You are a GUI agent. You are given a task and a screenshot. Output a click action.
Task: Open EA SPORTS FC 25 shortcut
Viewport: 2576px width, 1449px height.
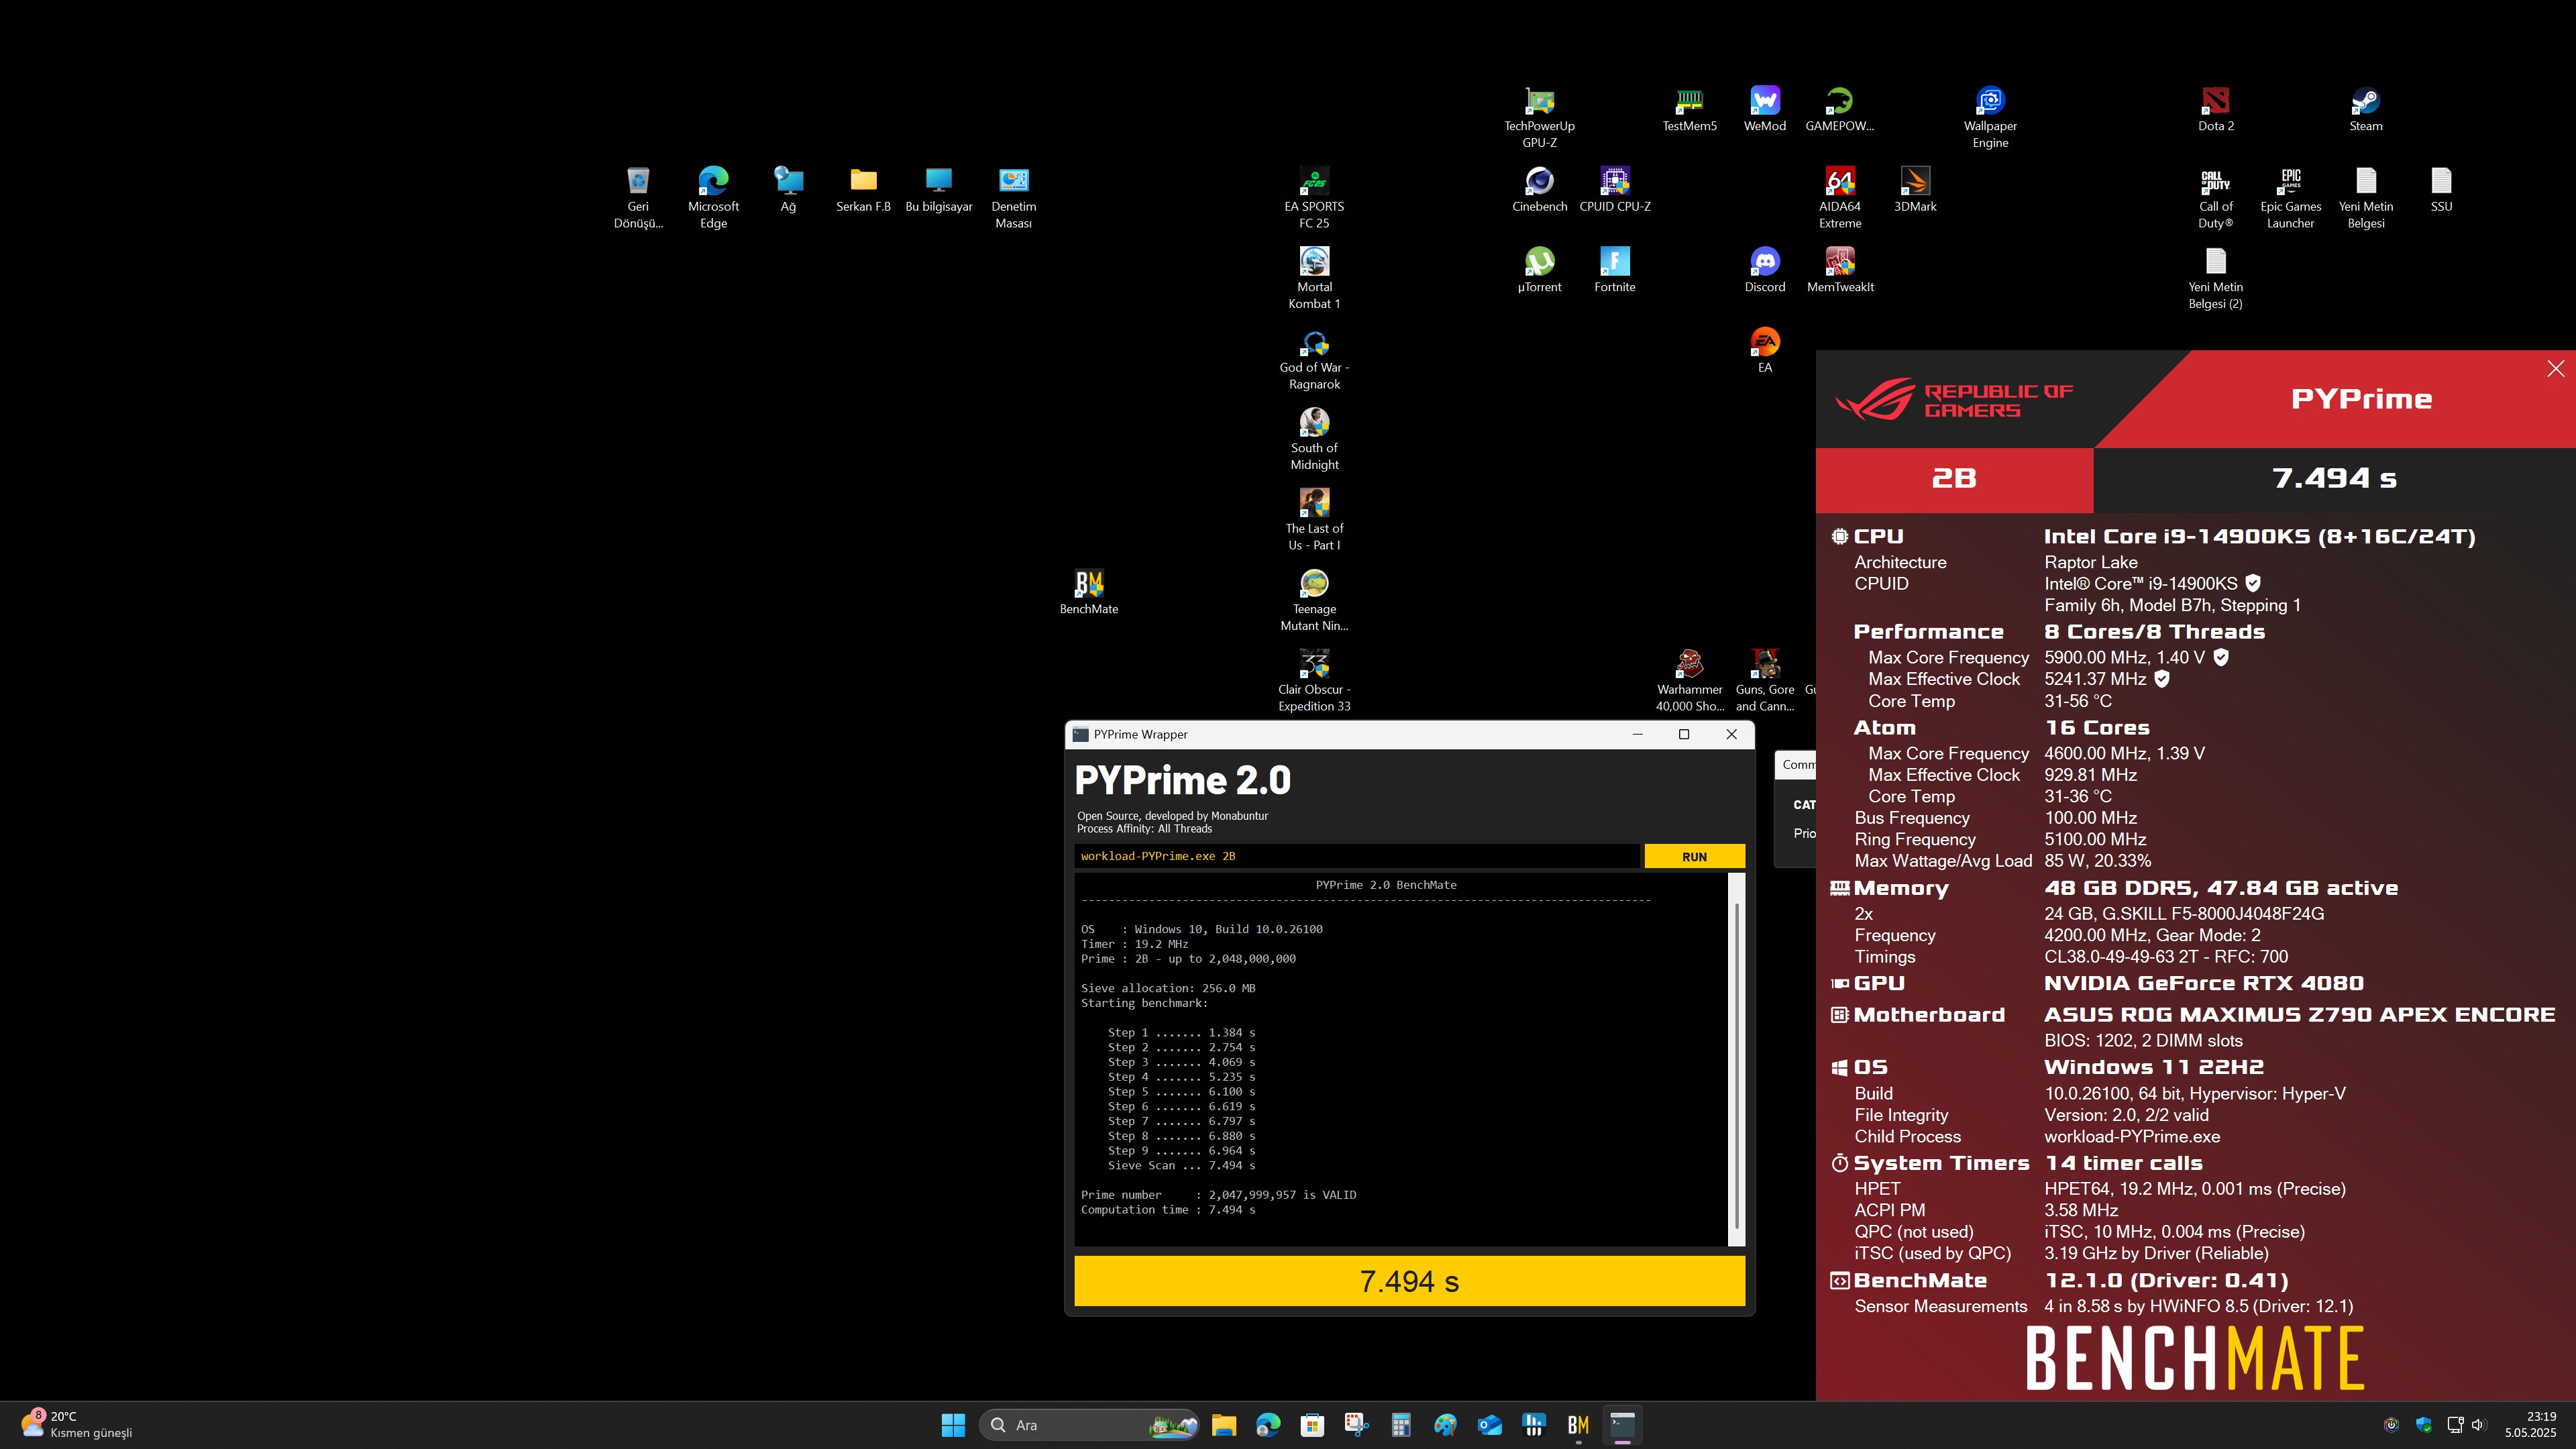click(x=1314, y=197)
